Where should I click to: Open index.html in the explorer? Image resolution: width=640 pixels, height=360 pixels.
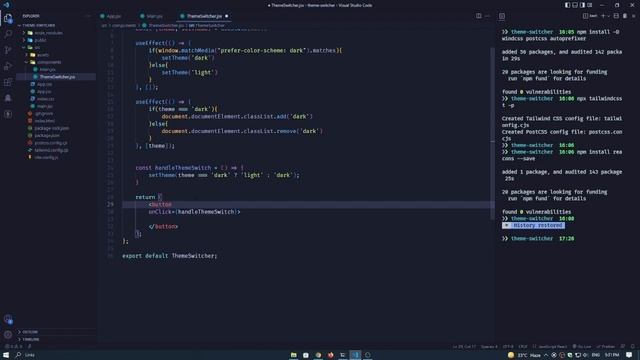pos(44,121)
